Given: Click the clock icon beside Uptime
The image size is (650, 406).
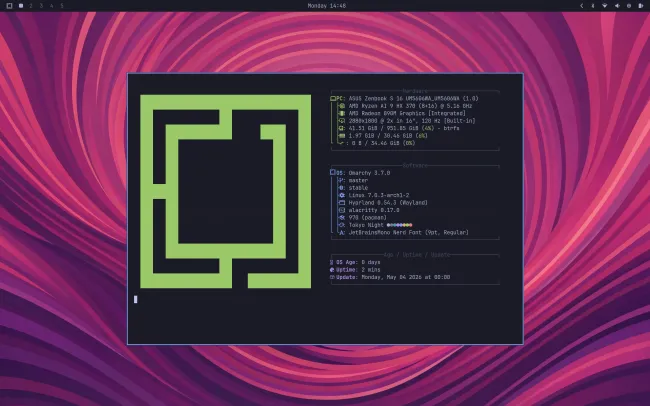Looking at the screenshot, I should tap(332, 270).
